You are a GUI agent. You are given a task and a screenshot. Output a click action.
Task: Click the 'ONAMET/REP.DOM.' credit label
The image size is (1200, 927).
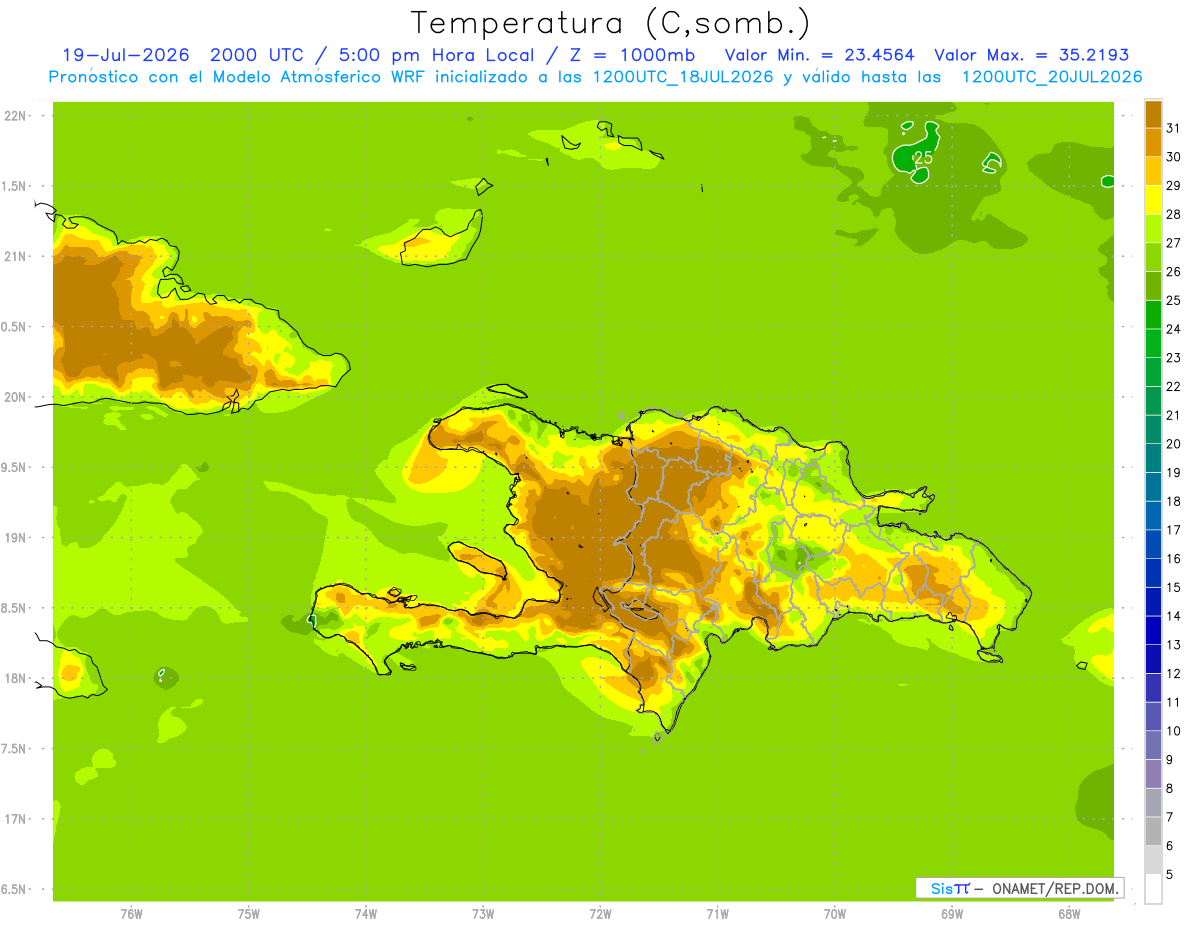tap(1055, 888)
